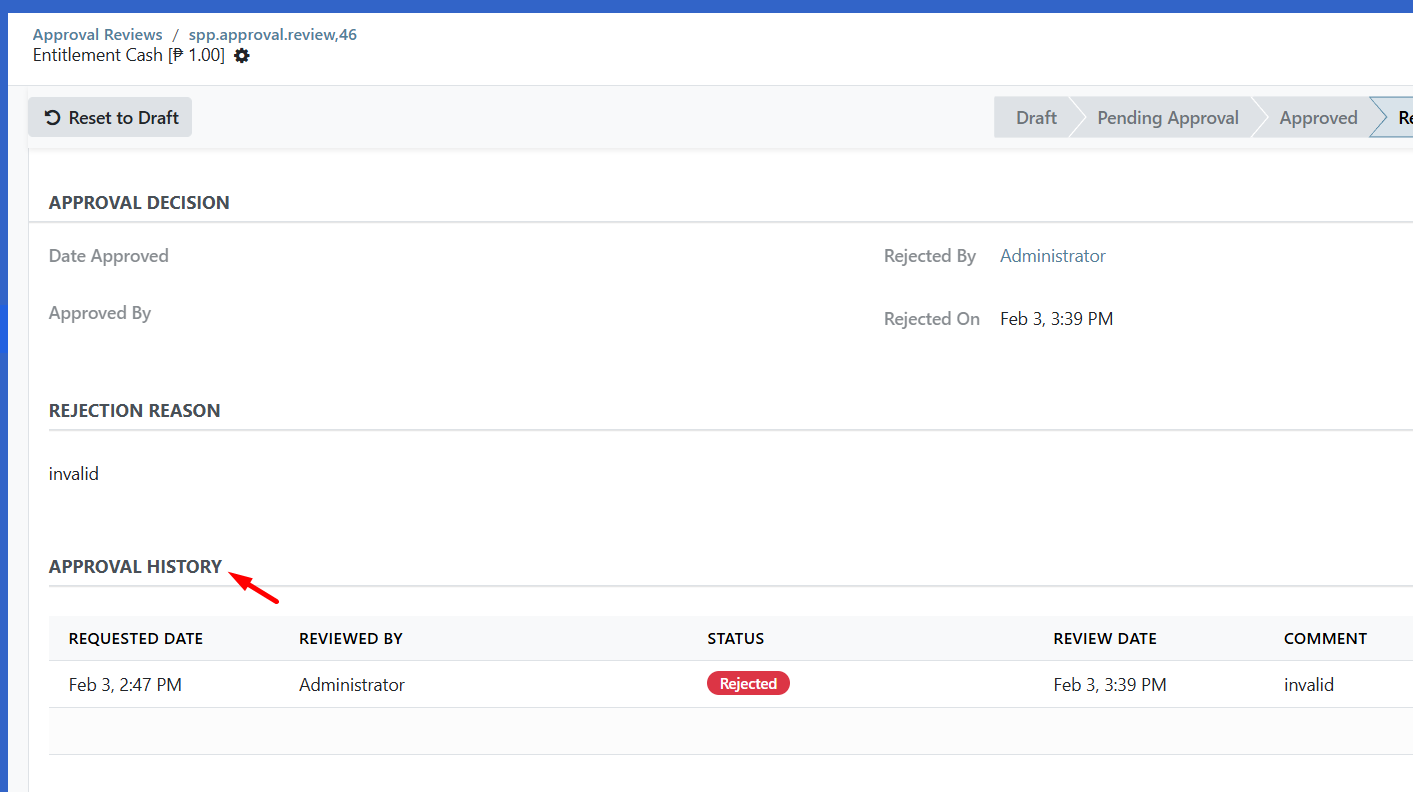Click Administrator in the approval history row
1413x792 pixels.
point(352,685)
